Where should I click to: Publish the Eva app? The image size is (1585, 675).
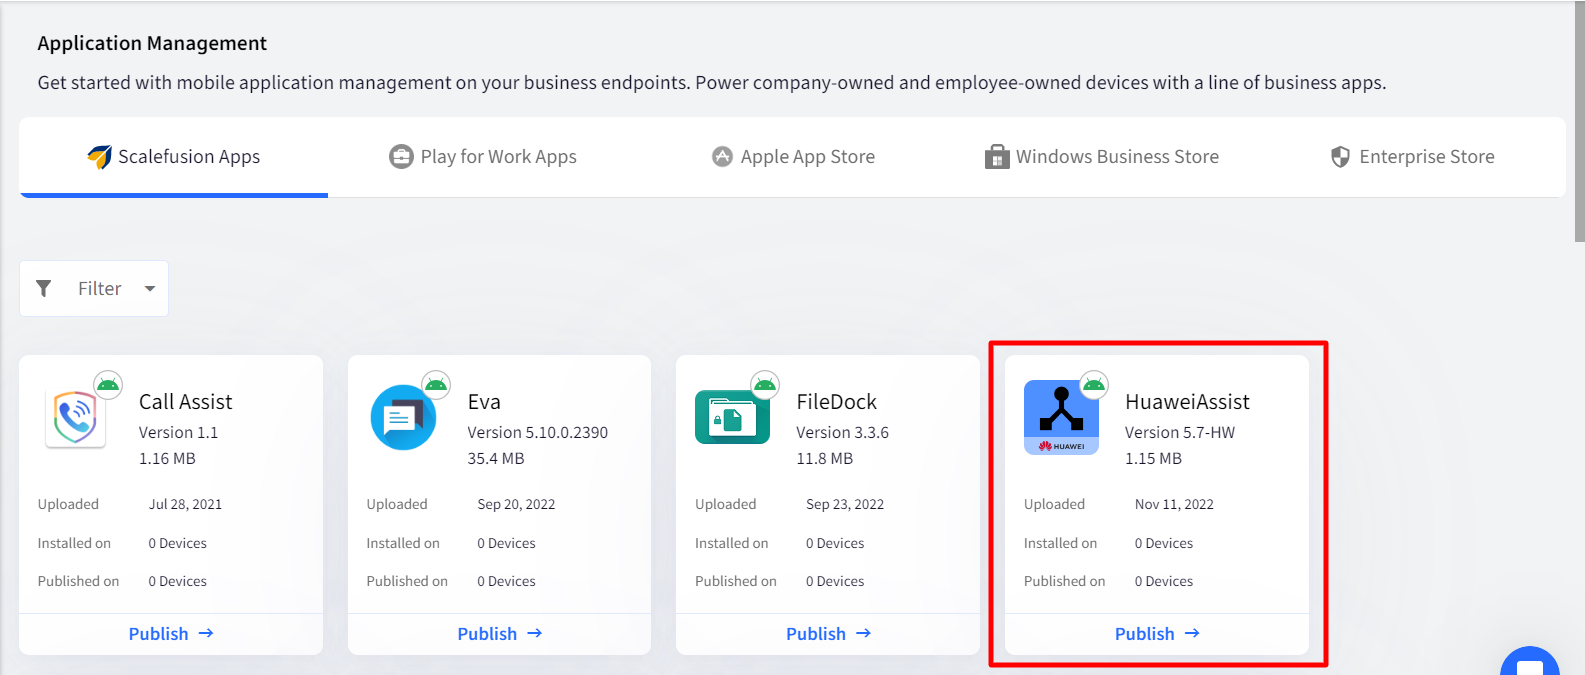(x=499, y=634)
